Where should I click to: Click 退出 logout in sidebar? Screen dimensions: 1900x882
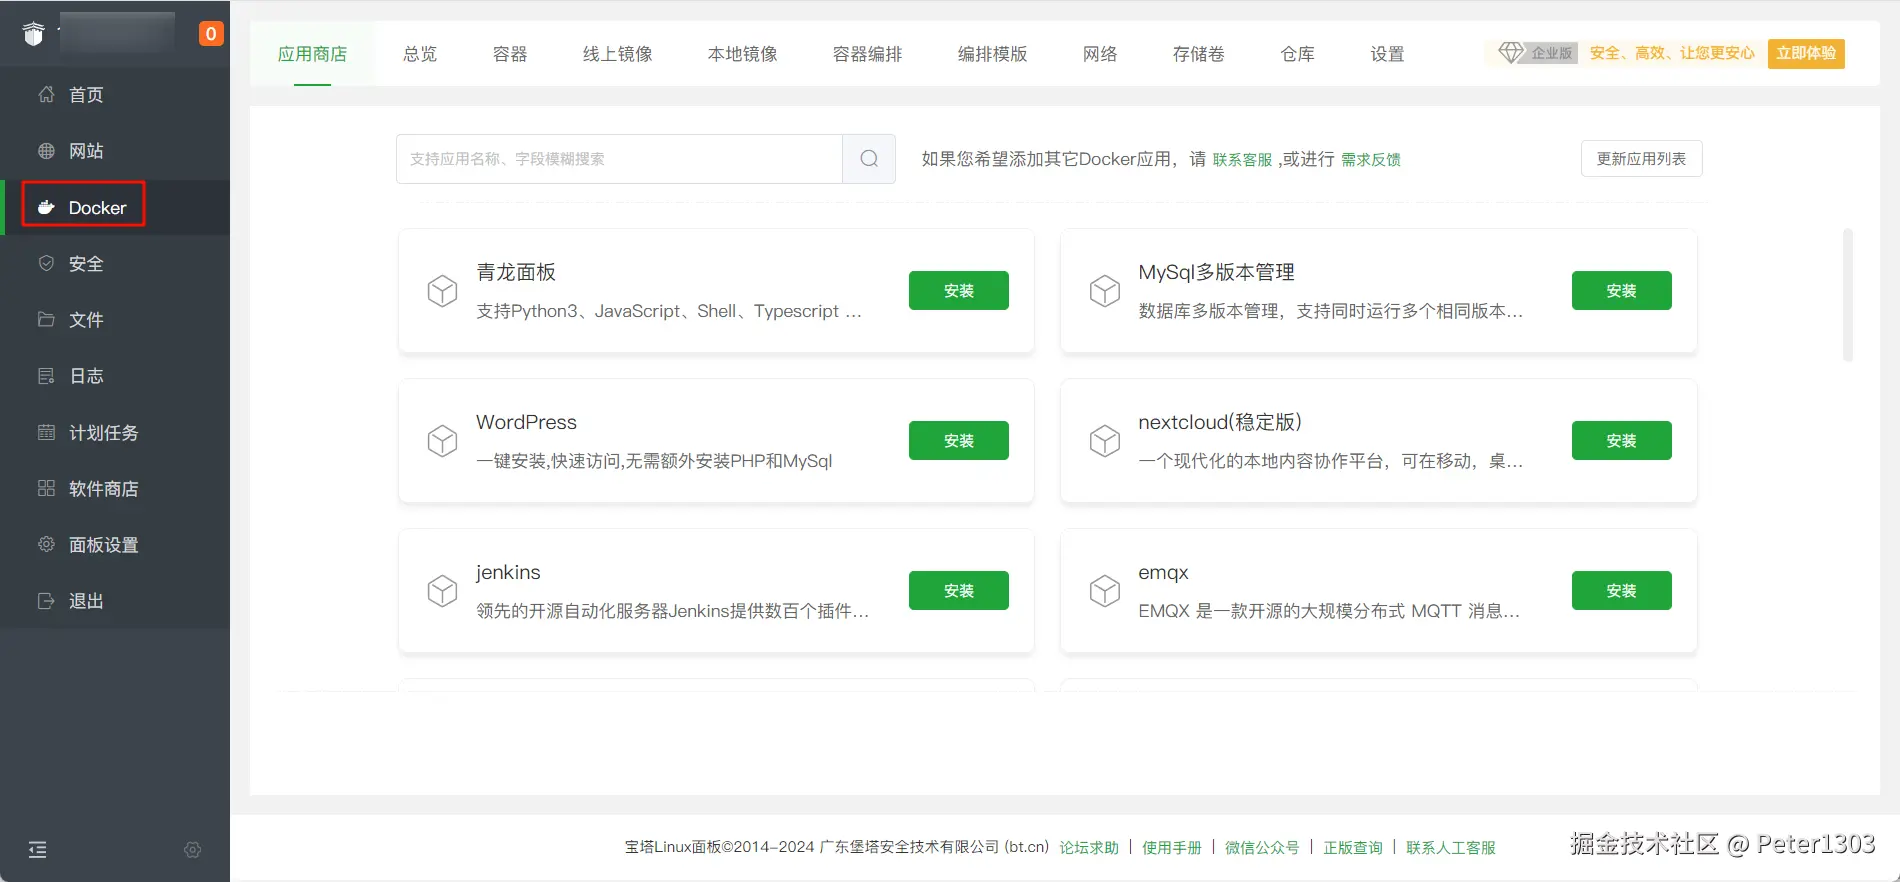[115, 601]
